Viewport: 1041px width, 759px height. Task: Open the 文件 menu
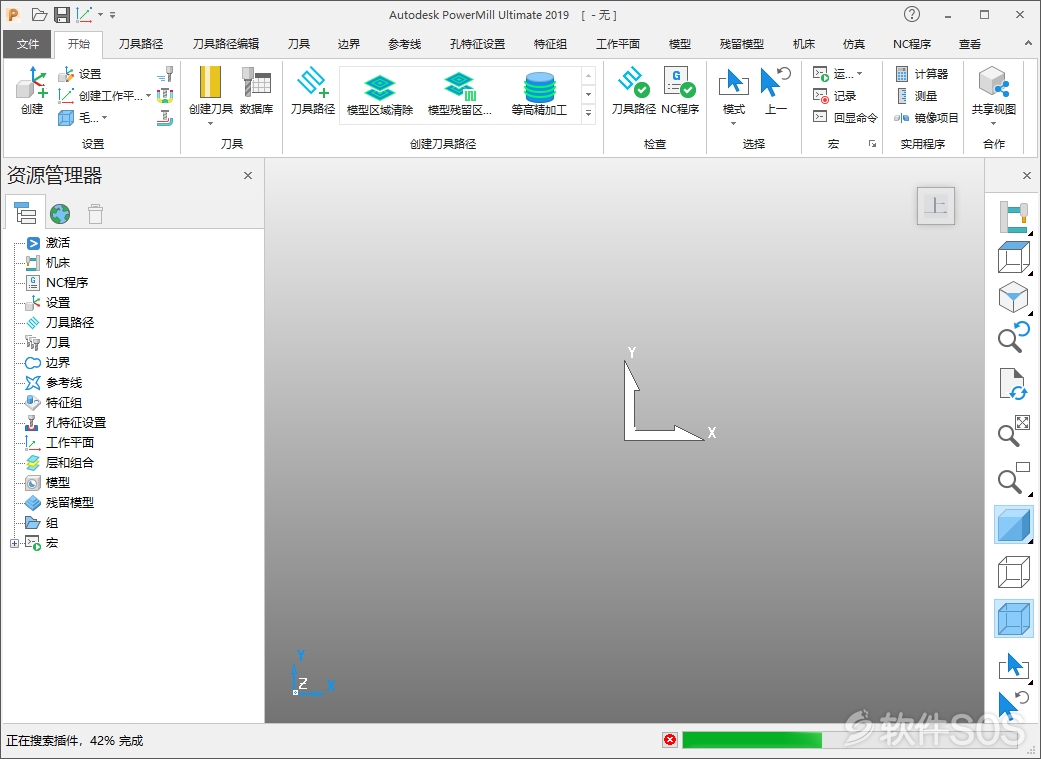pos(28,44)
